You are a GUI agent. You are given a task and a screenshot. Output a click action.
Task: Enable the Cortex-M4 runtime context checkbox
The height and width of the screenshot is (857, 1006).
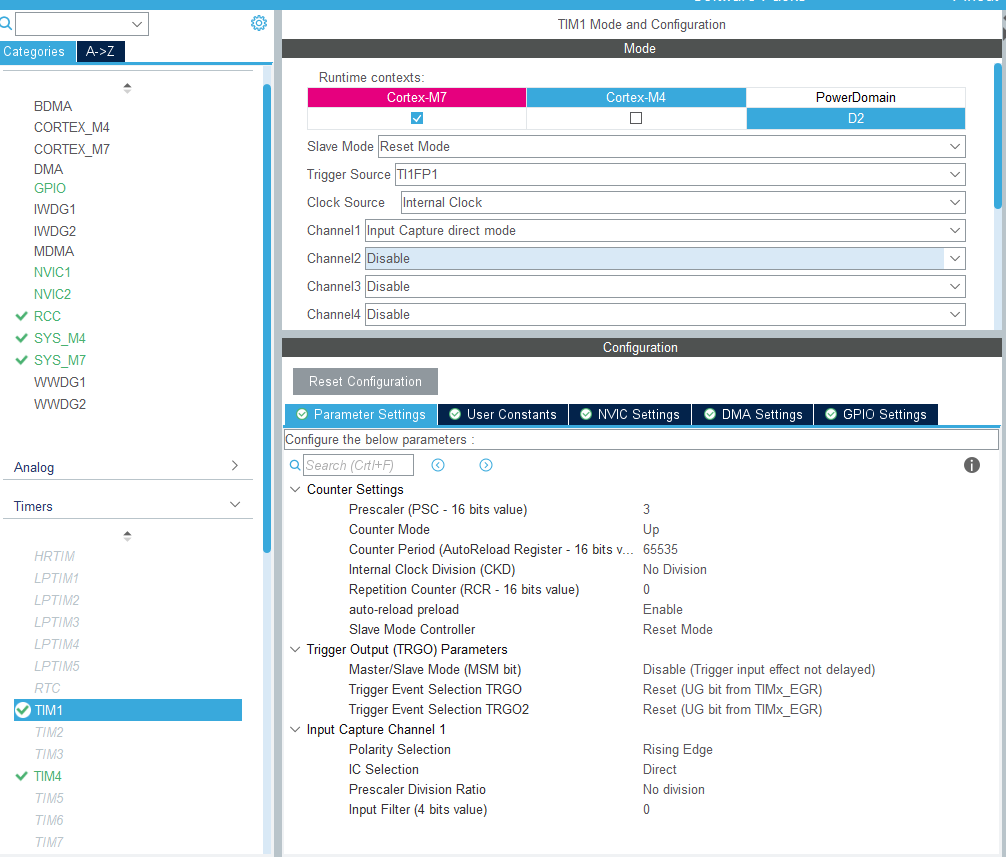pyautogui.click(x=636, y=118)
